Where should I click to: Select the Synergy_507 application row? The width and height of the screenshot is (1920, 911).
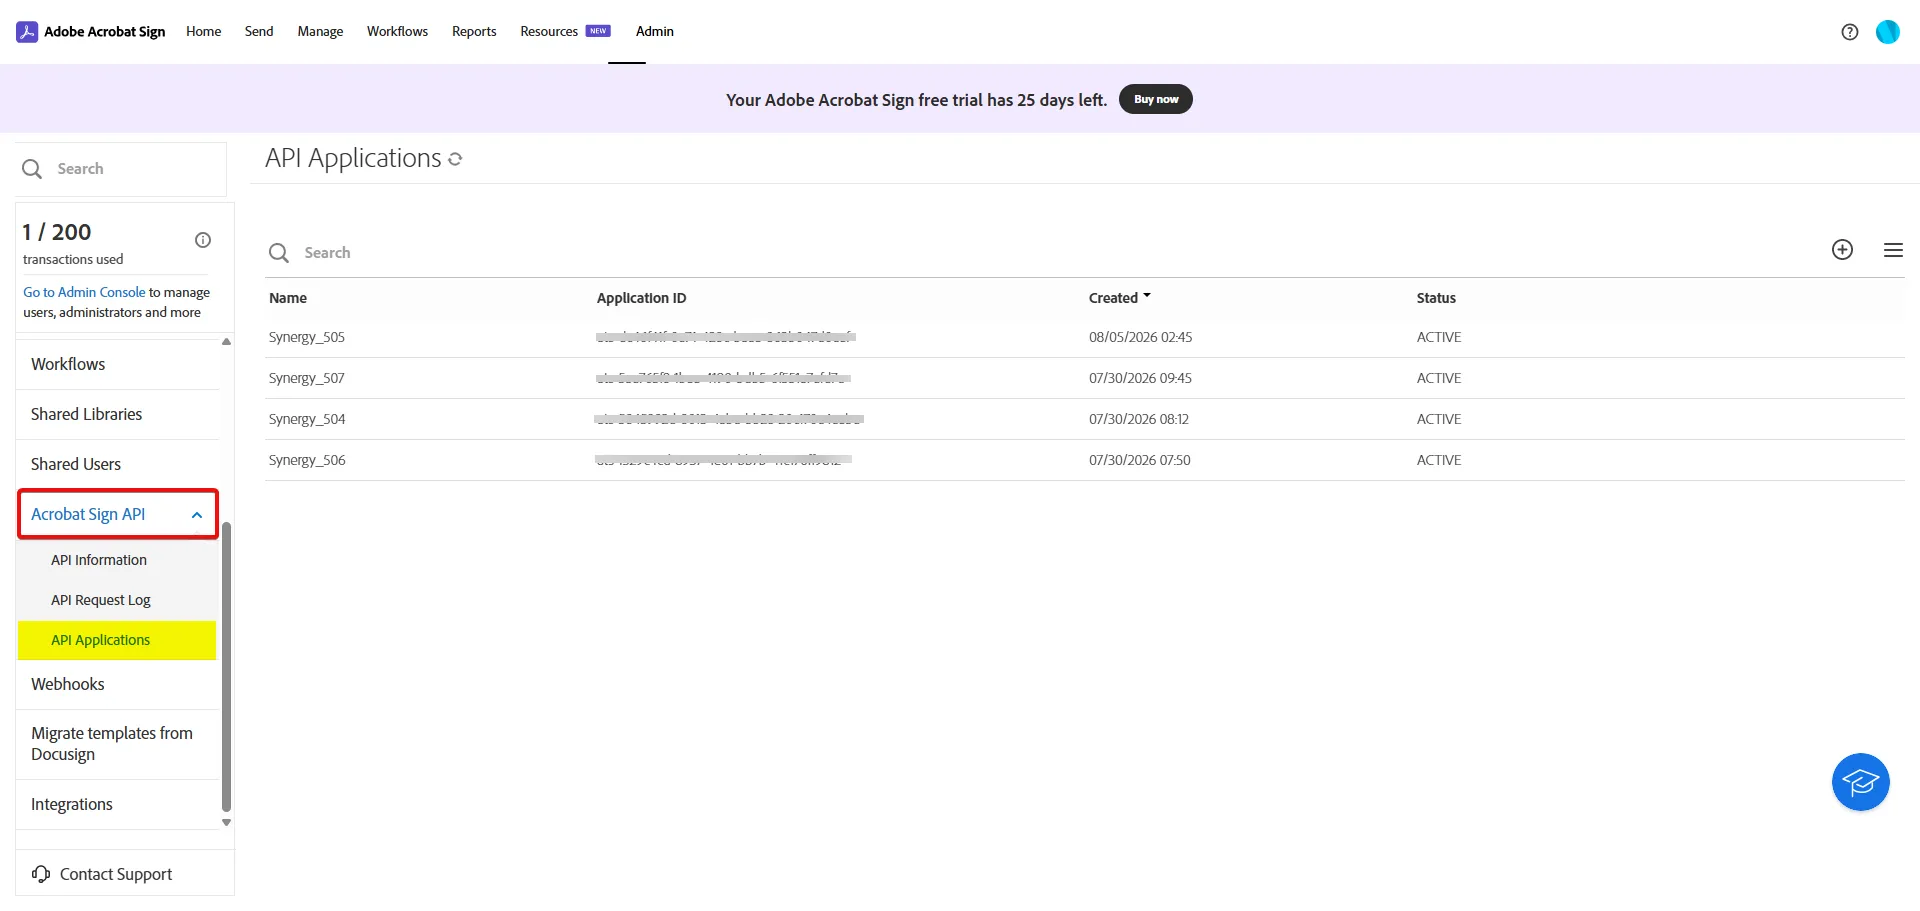(1085, 378)
